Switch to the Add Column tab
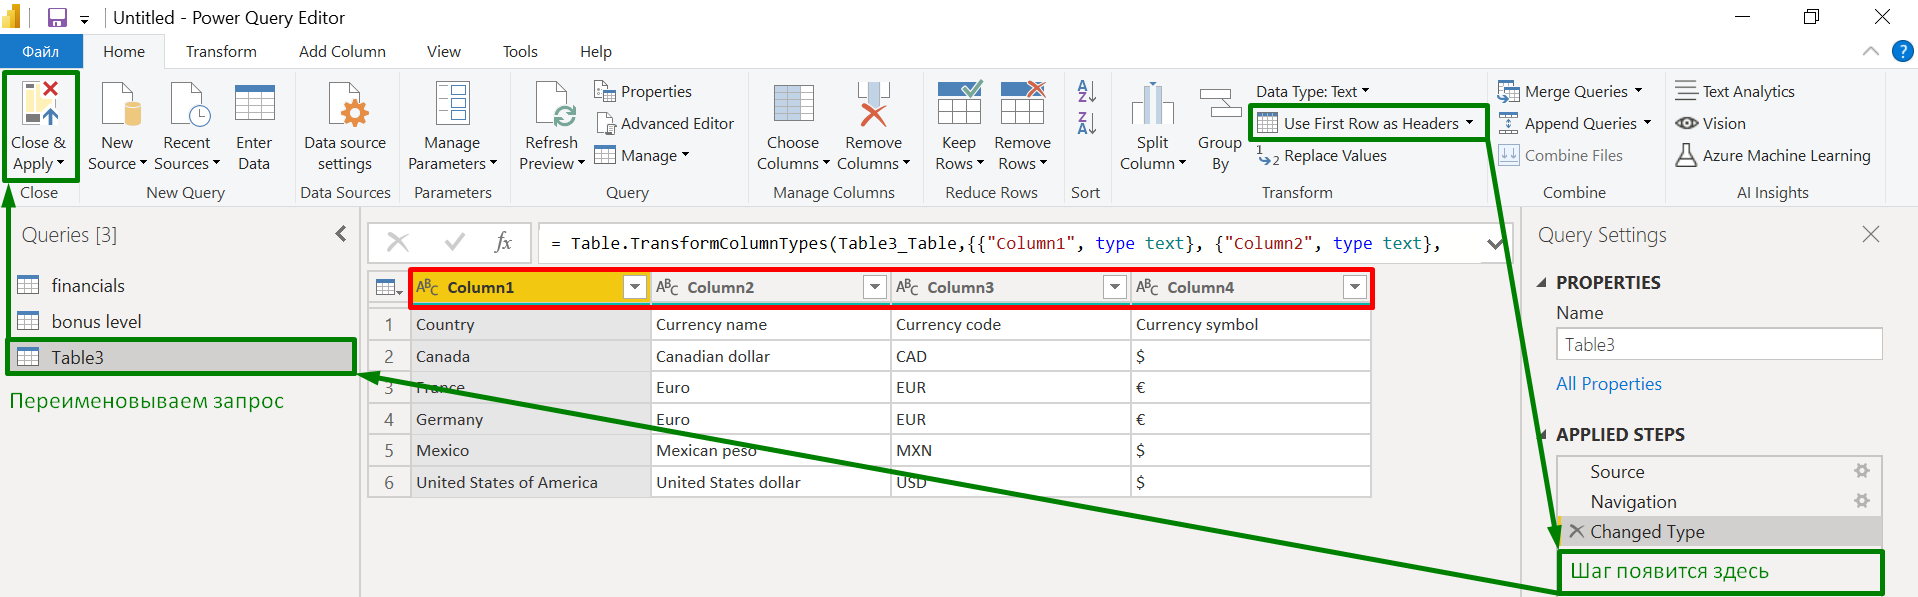 (x=342, y=51)
